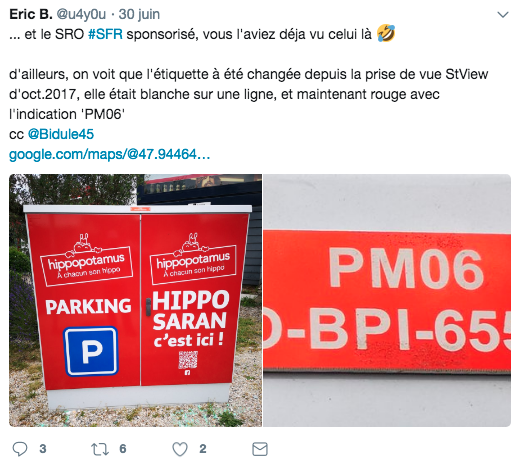
Task: Retweet this post via retweet icon
Action: (x=100, y=449)
